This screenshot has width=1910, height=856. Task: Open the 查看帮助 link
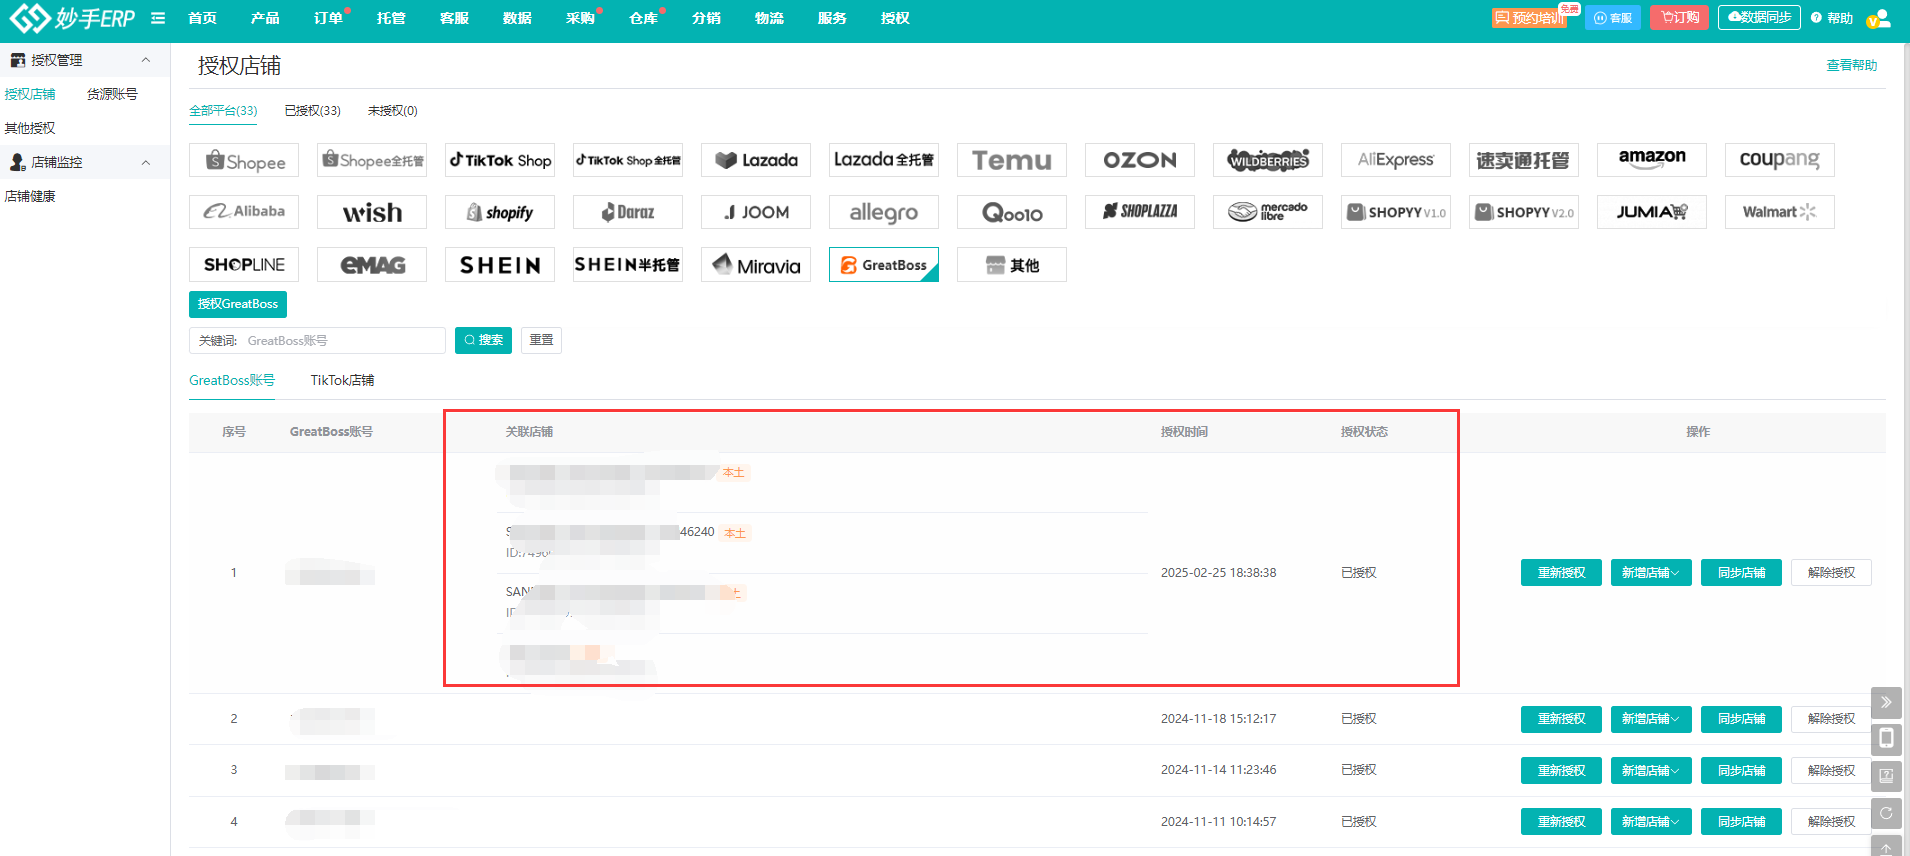click(1851, 65)
